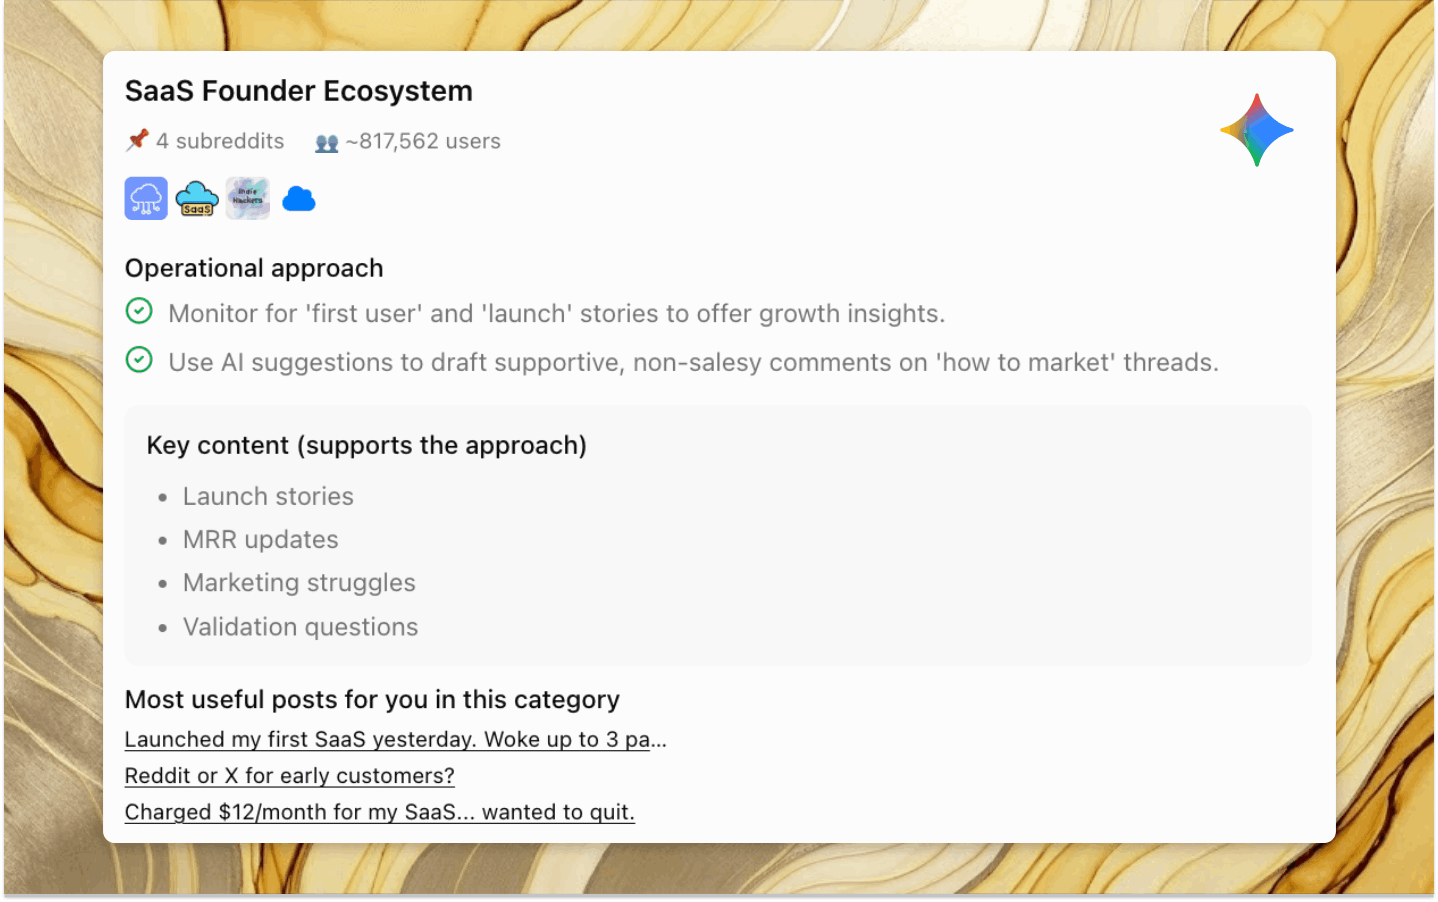The height and width of the screenshot is (902, 1438).
Task: Click the green checkmark beside monitoring approach
Action: pyautogui.click(x=139, y=311)
